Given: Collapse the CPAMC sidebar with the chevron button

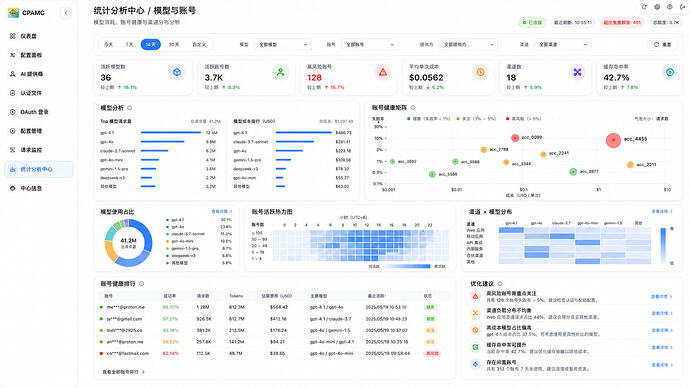Looking at the screenshot, I should [x=66, y=13].
